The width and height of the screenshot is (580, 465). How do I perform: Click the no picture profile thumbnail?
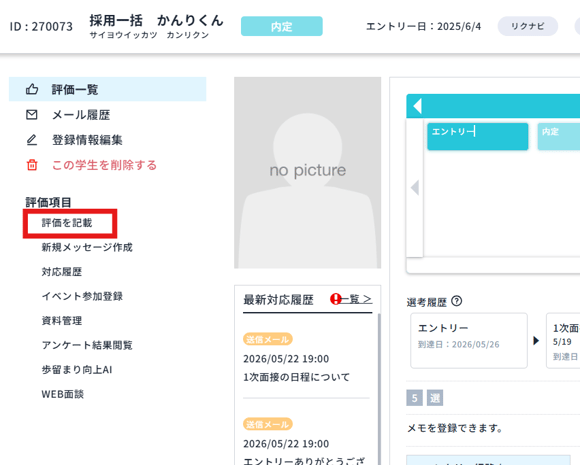click(x=307, y=173)
